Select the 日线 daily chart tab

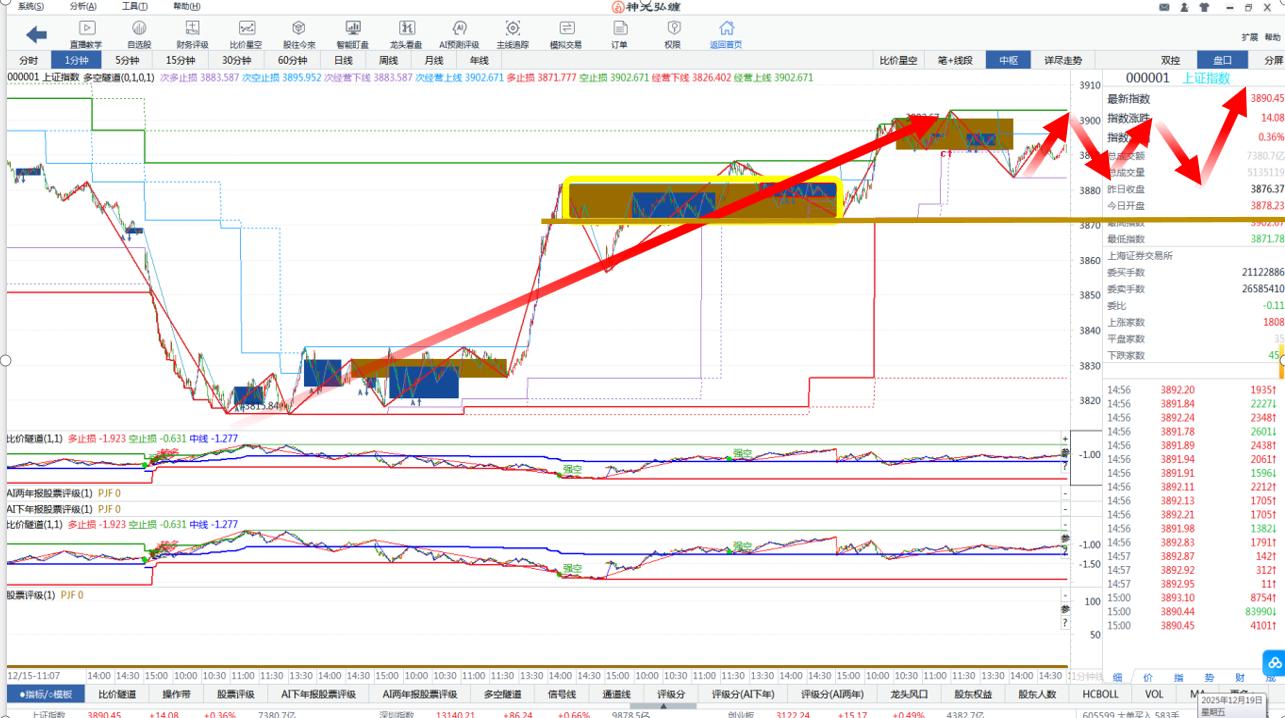point(343,60)
